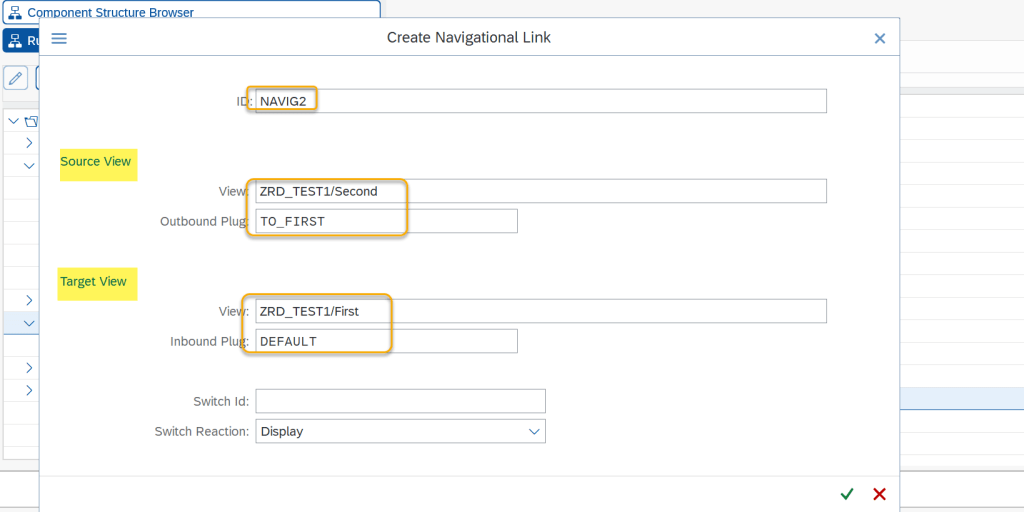Close the Create Navigational Link dialog
The image size is (1024, 512).
click(880, 38)
